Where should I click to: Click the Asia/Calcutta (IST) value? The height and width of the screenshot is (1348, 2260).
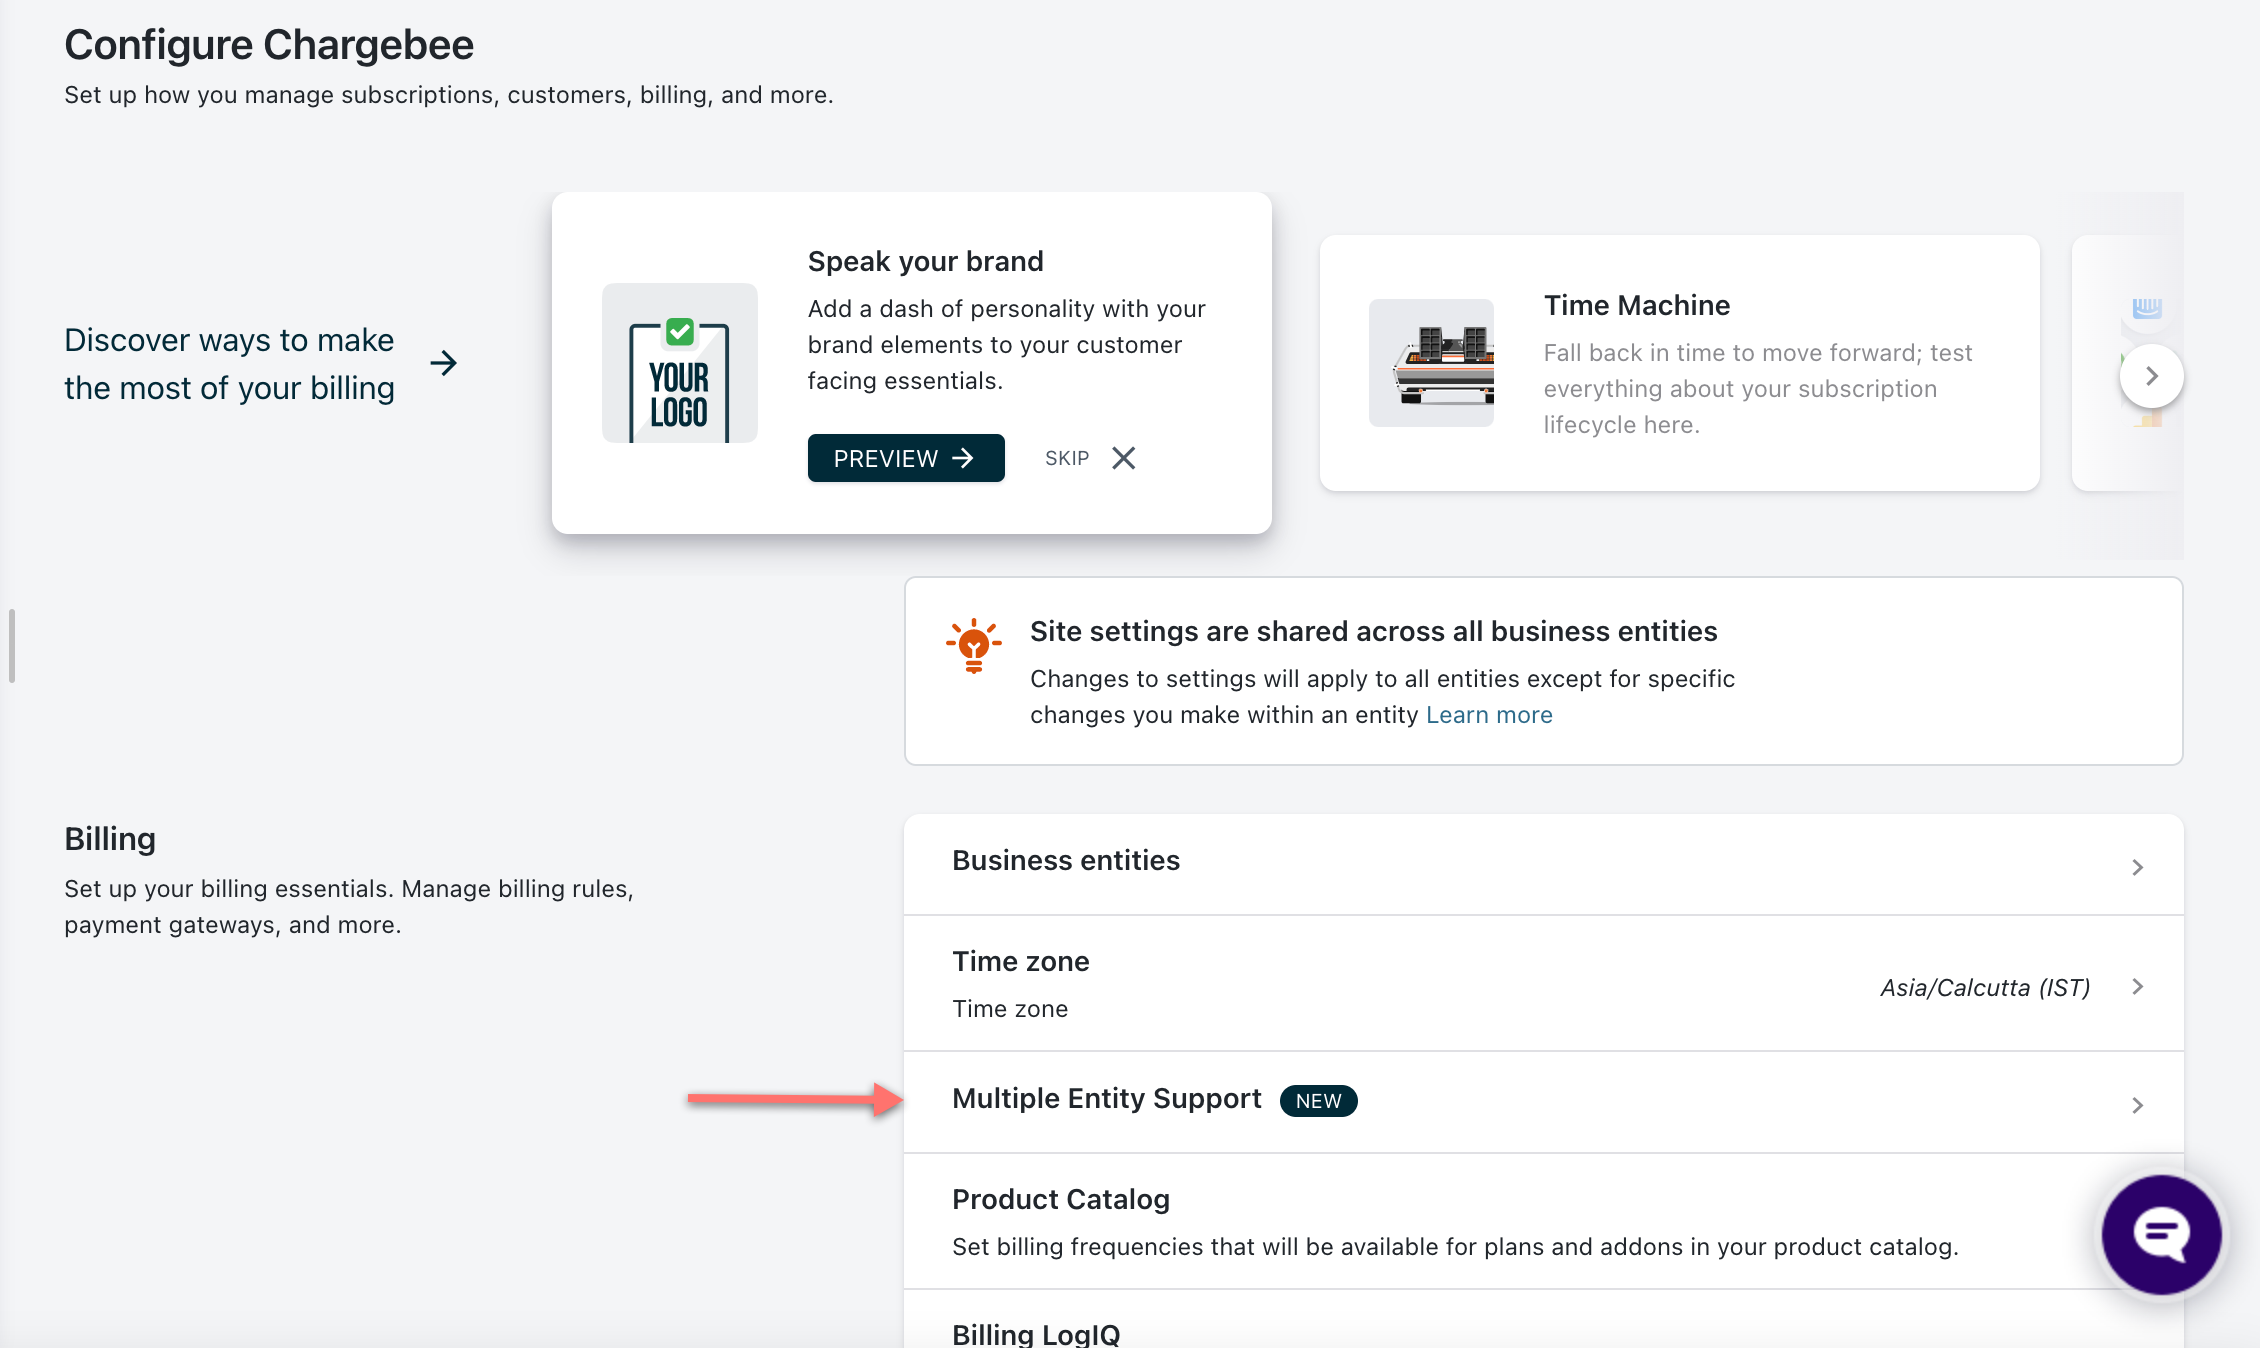point(1985,987)
